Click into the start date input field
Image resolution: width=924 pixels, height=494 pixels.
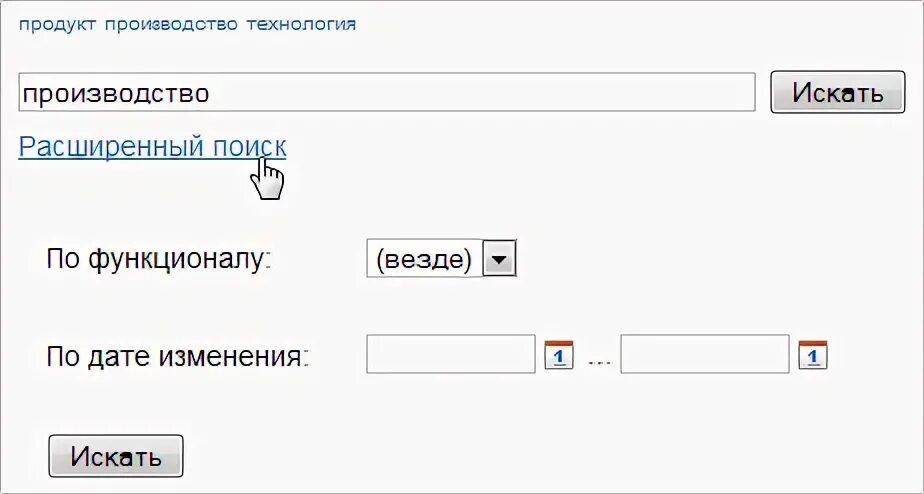[451, 354]
